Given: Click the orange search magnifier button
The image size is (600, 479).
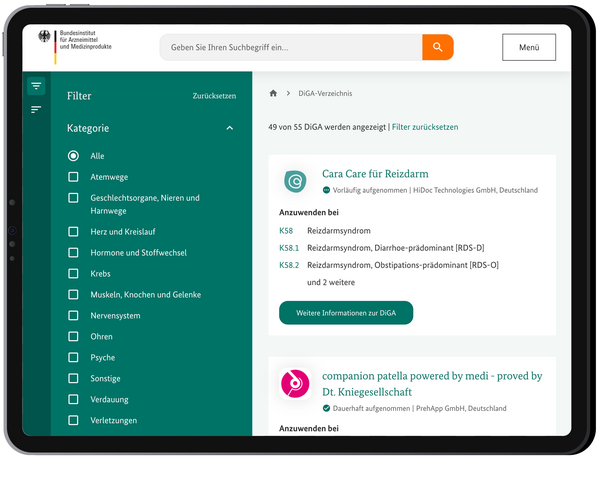Looking at the screenshot, I should [437, 47].
